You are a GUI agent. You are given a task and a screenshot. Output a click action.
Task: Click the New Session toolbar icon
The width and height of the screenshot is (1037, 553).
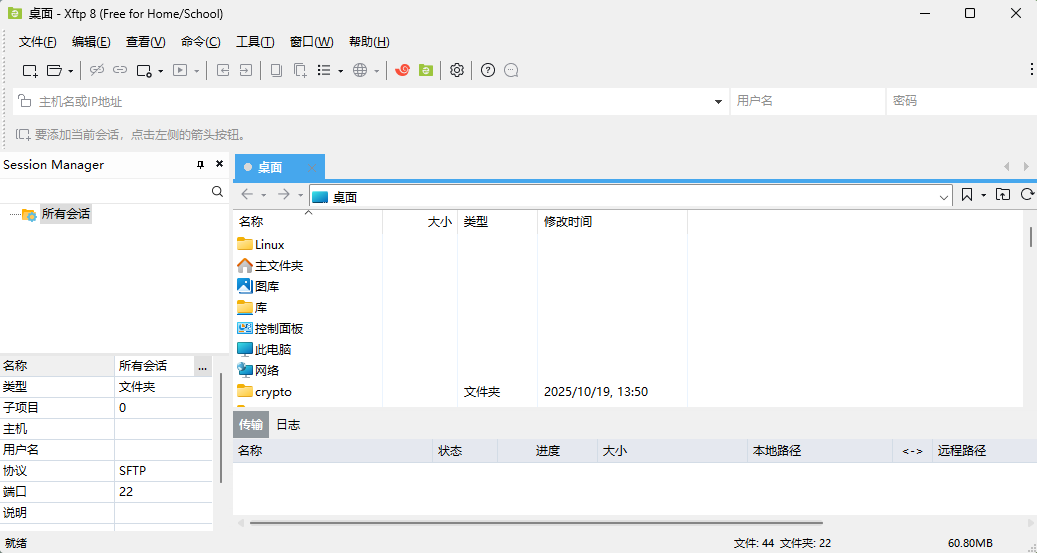[x=30, y=70]
